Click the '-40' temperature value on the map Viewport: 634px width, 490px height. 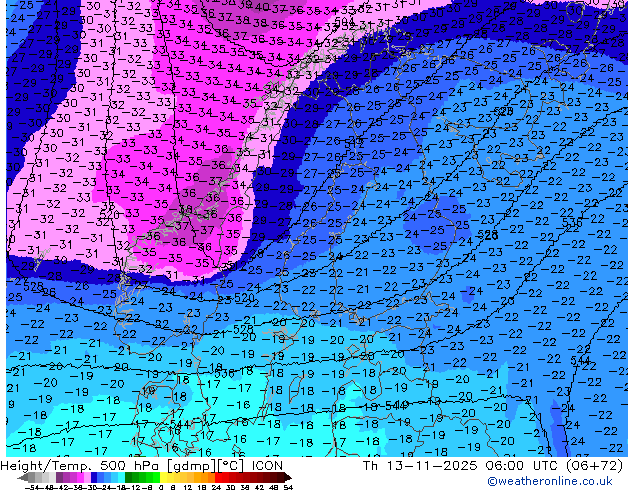[259, 7]
